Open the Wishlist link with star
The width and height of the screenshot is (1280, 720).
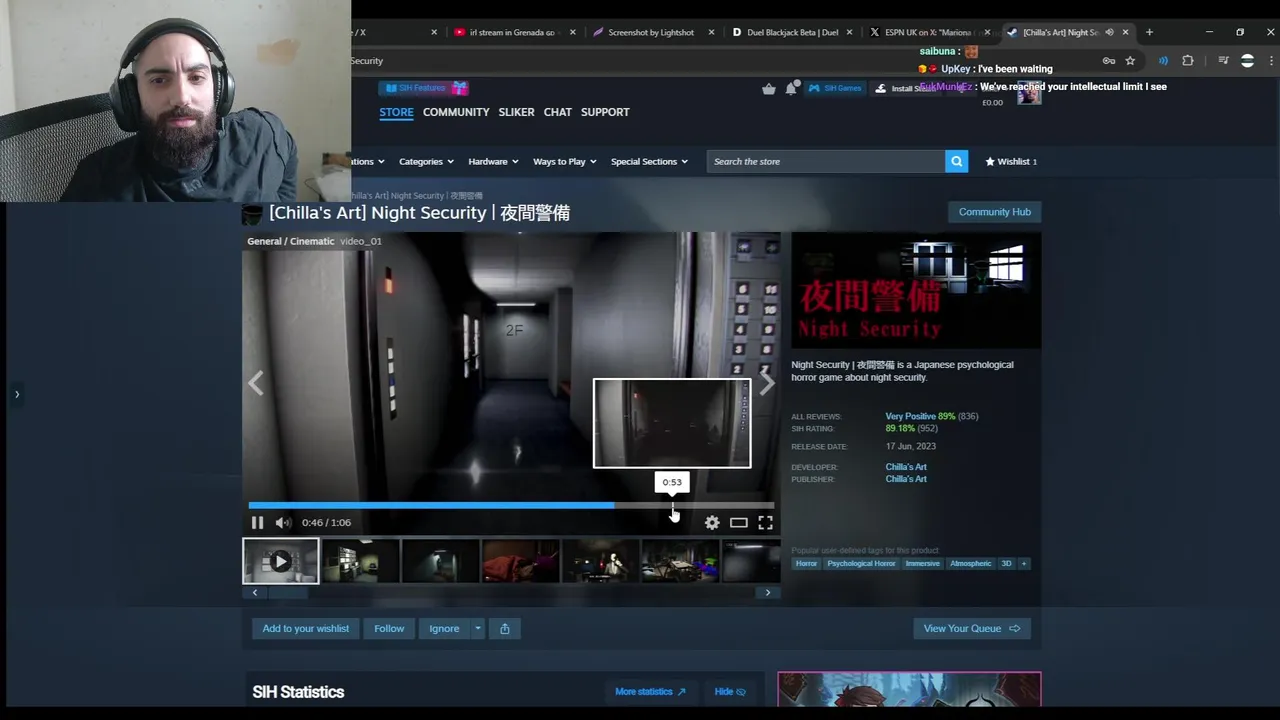pos(1011,161)
